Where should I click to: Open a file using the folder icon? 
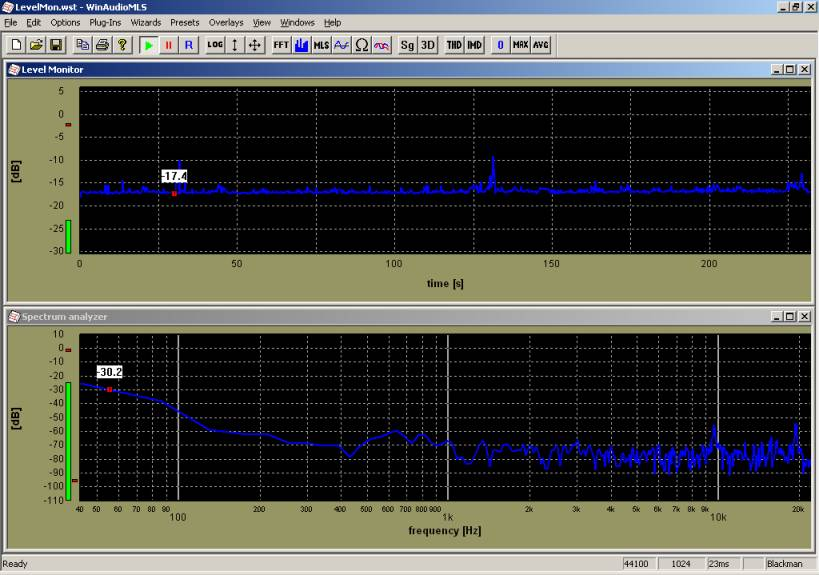pyautogui.click(x=36, y=45)
